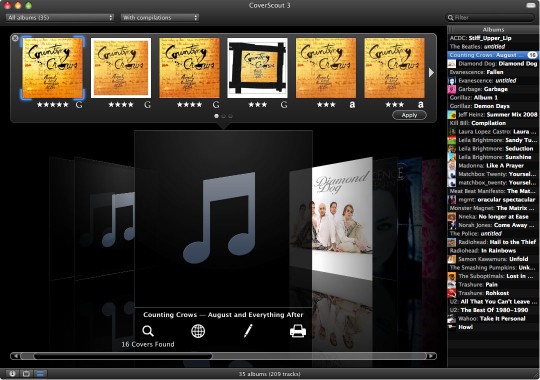Select Evanescence: Fallen album row

493,72
